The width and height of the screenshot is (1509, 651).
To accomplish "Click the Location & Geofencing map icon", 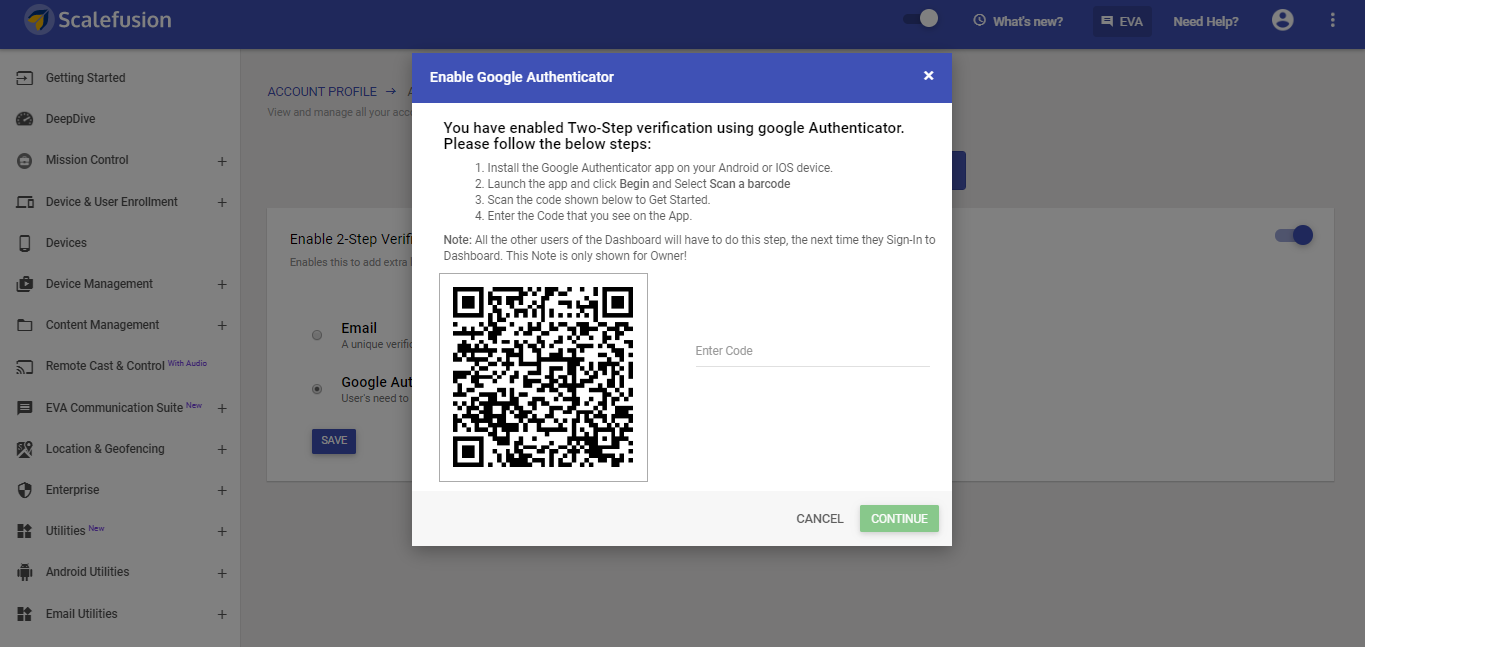I will 25,449.
